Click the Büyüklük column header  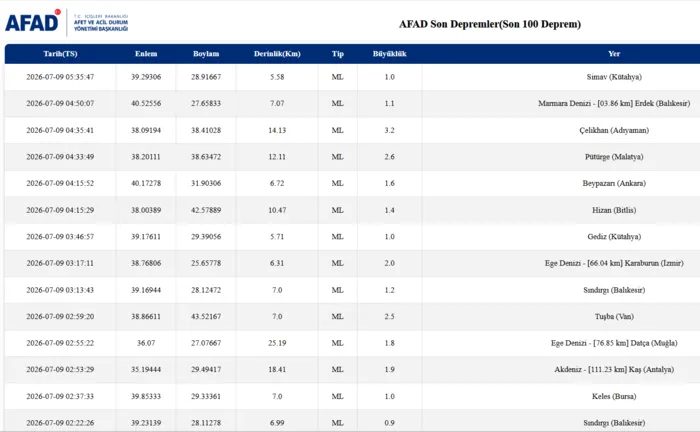[x=389, y=54]
